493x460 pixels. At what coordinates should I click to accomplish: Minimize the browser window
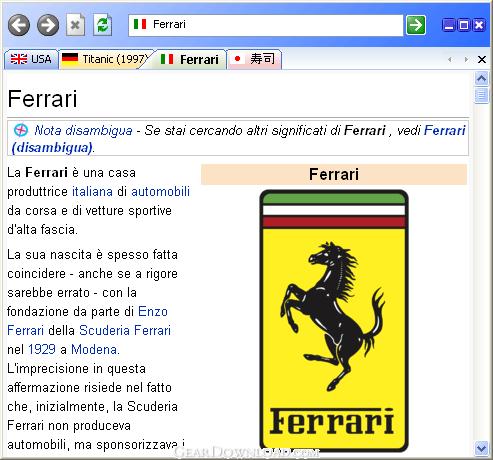click(449, 25)
